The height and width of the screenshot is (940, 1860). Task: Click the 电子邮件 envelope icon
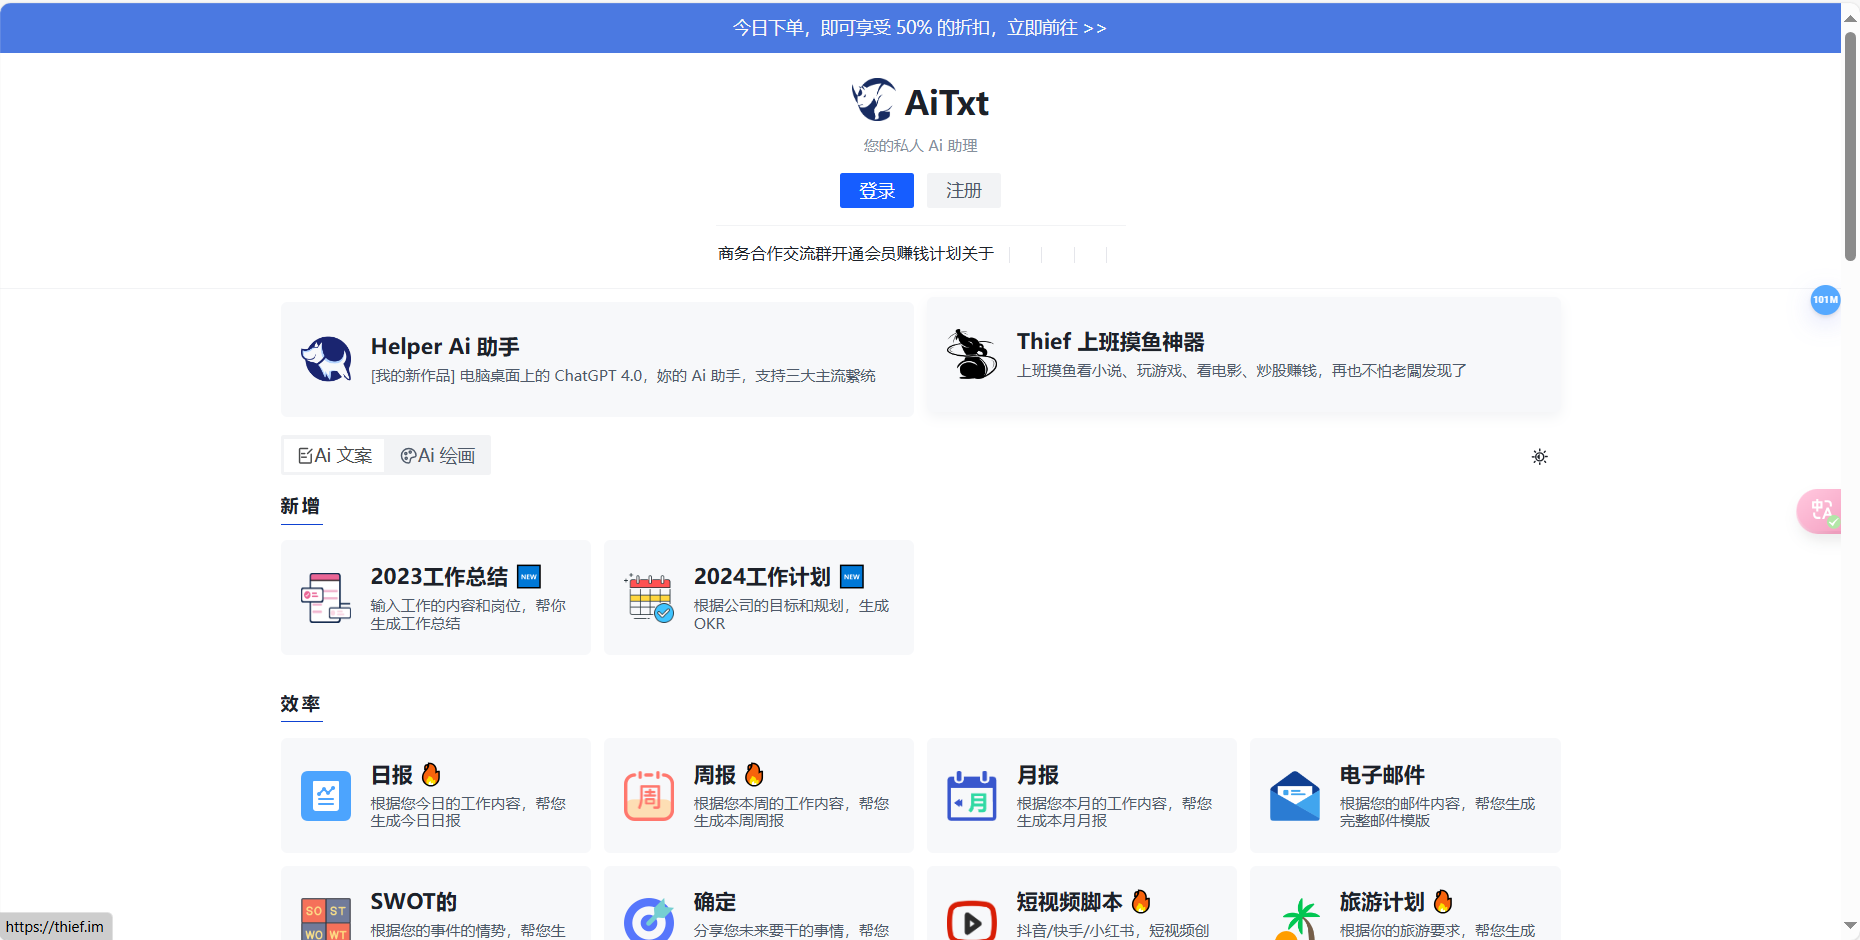1295,795
